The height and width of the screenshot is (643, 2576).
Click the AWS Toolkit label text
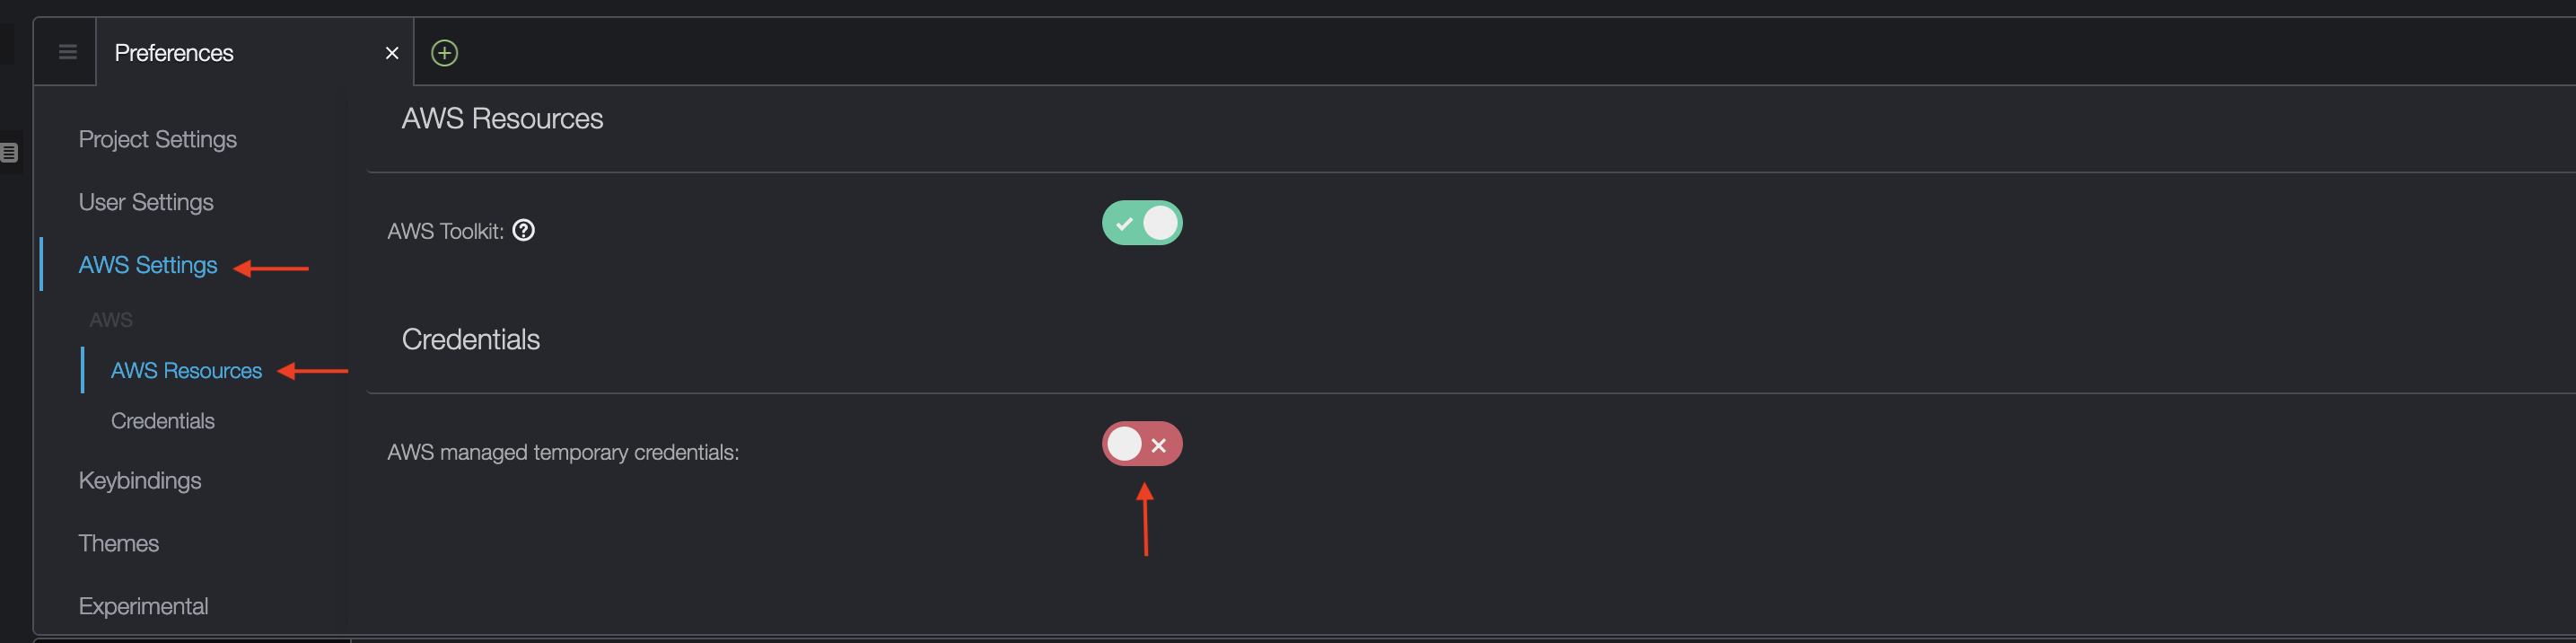[446, 231]
